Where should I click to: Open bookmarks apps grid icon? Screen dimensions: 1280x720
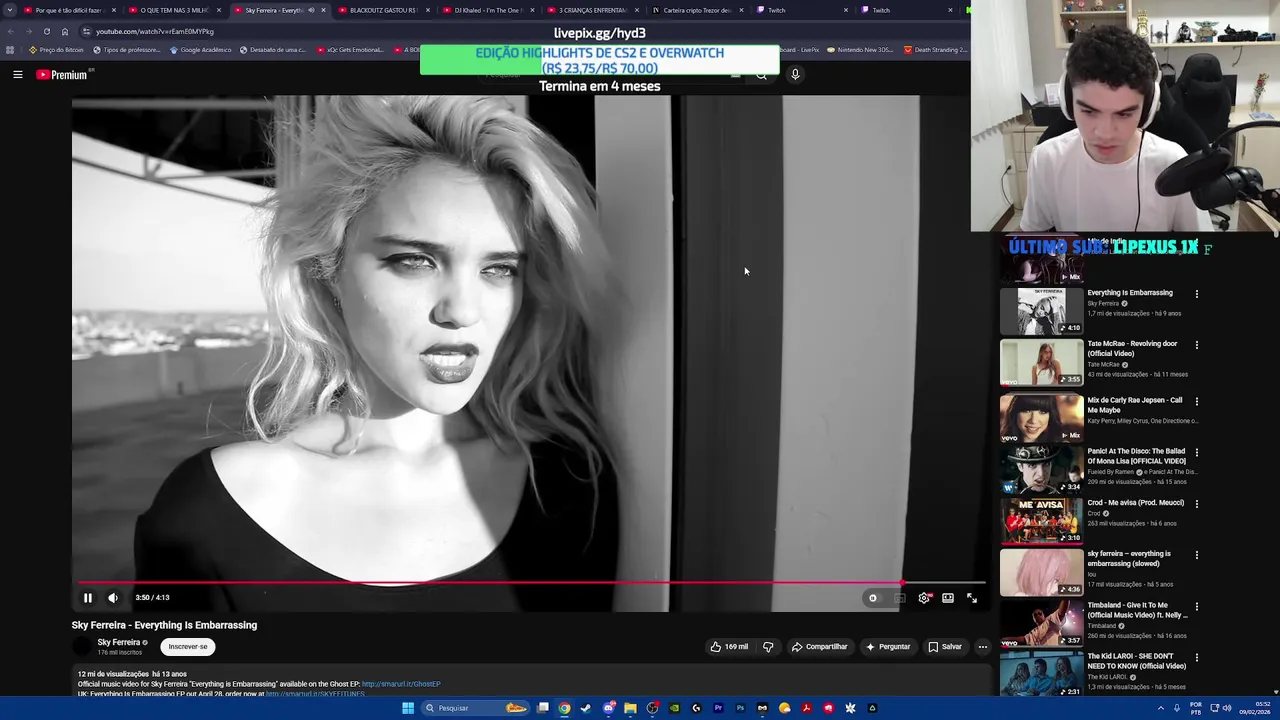pyautogui.click(x=10, y=49)
